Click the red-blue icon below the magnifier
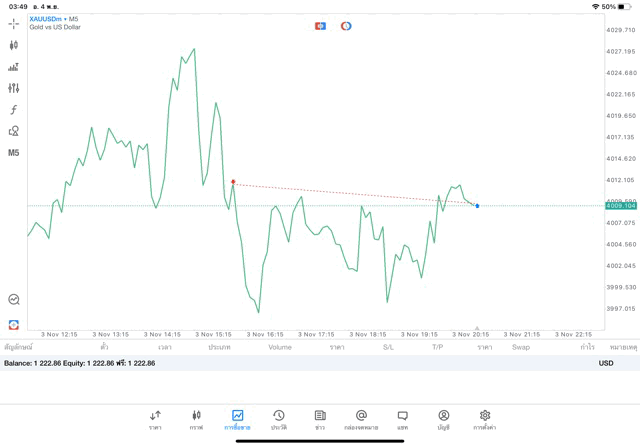Image resolution: width=640 pixels, height=447 pixels. click(13, 324)
